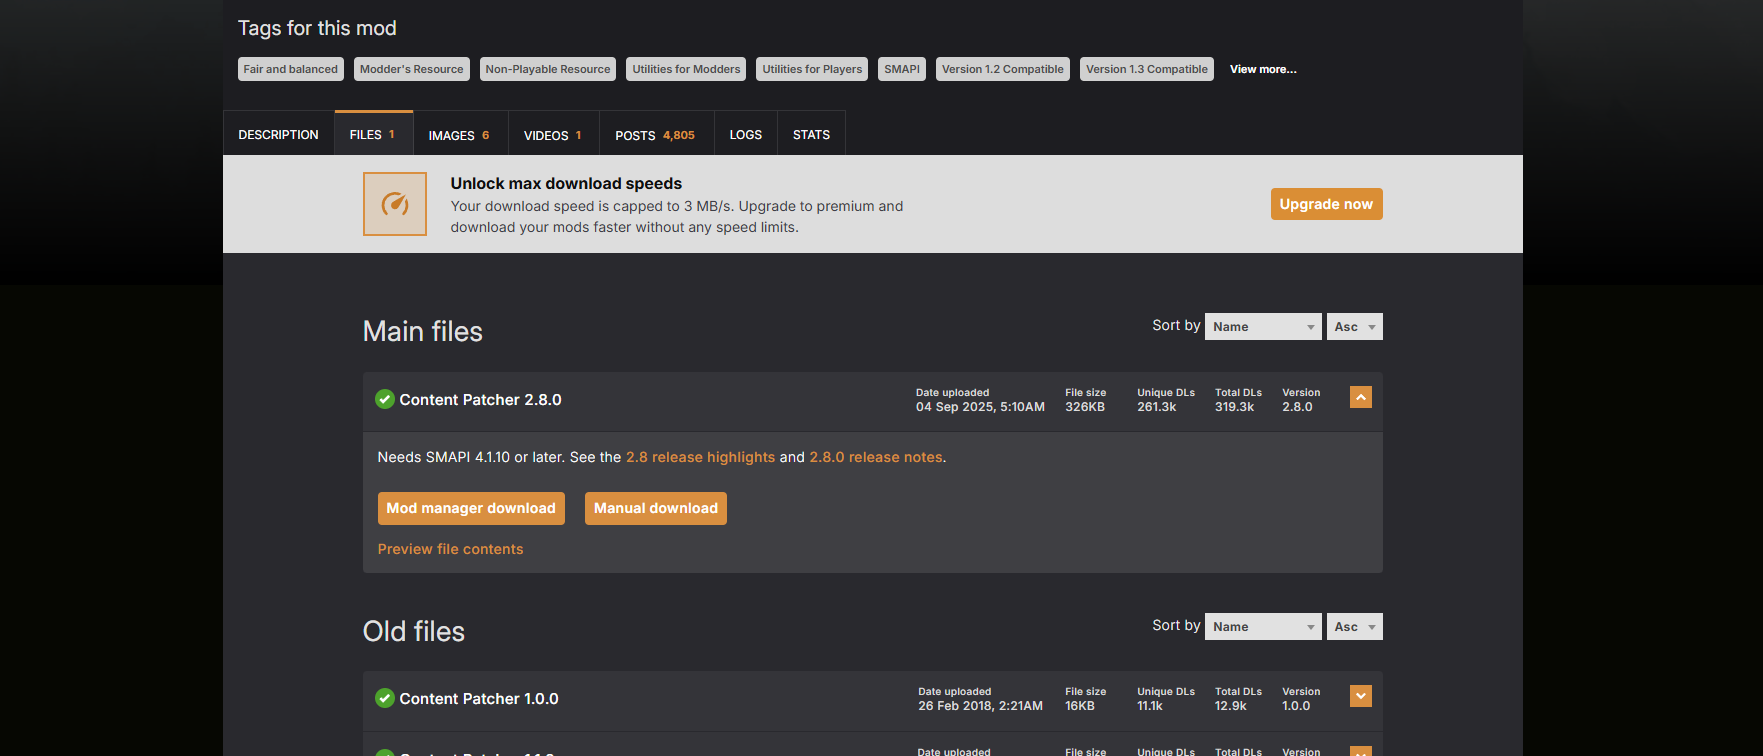This screenshot has width=1763, height=756.
Task: Switch to the Description tab
Action: tap(278, 134)
